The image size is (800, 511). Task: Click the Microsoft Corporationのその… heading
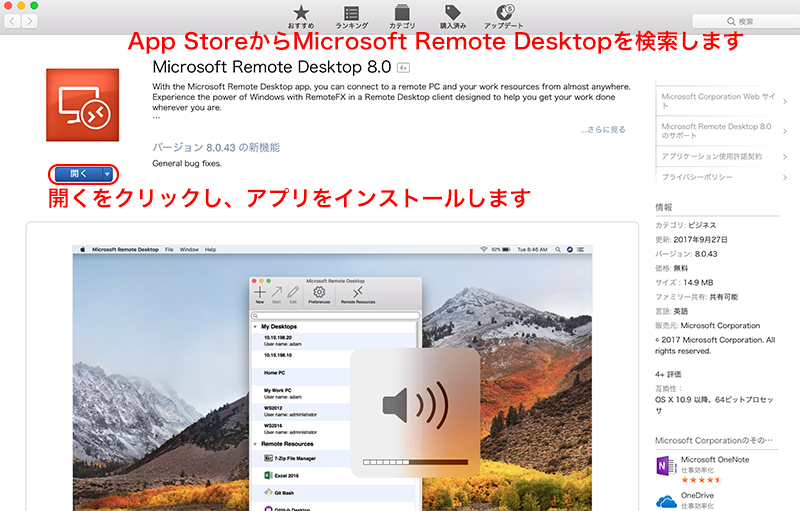pos(714,440)
